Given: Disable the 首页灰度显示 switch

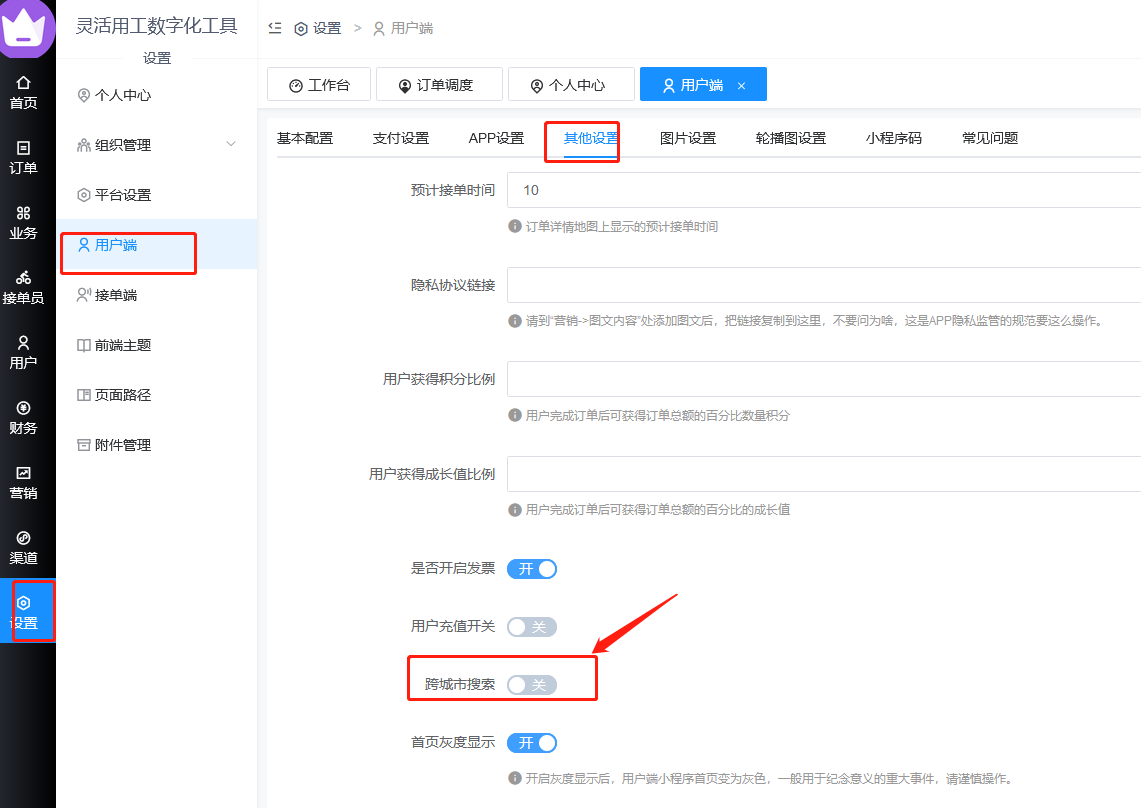Looking at the screenshot, I should pyautogui.click(x=532, y=742).
